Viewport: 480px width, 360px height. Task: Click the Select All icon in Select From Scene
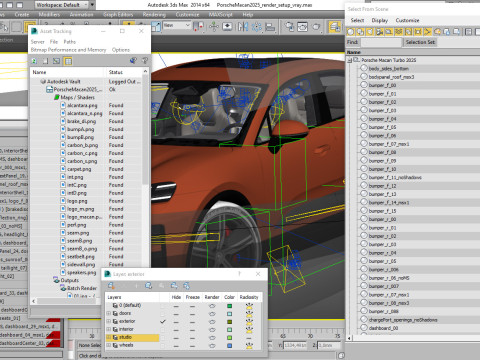(x=468, y=32)
